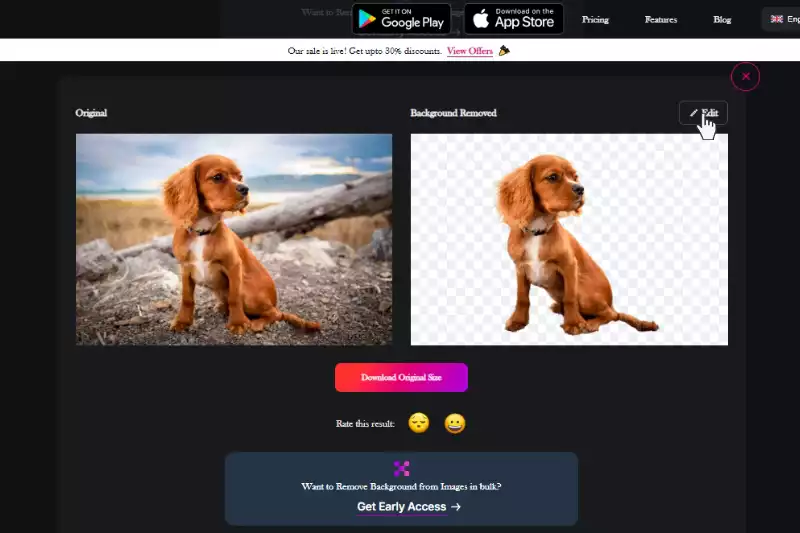The height and width of the screenshot is (533, 800).
Task: Open the App Store download badge
Action: (x=514, y=19)
